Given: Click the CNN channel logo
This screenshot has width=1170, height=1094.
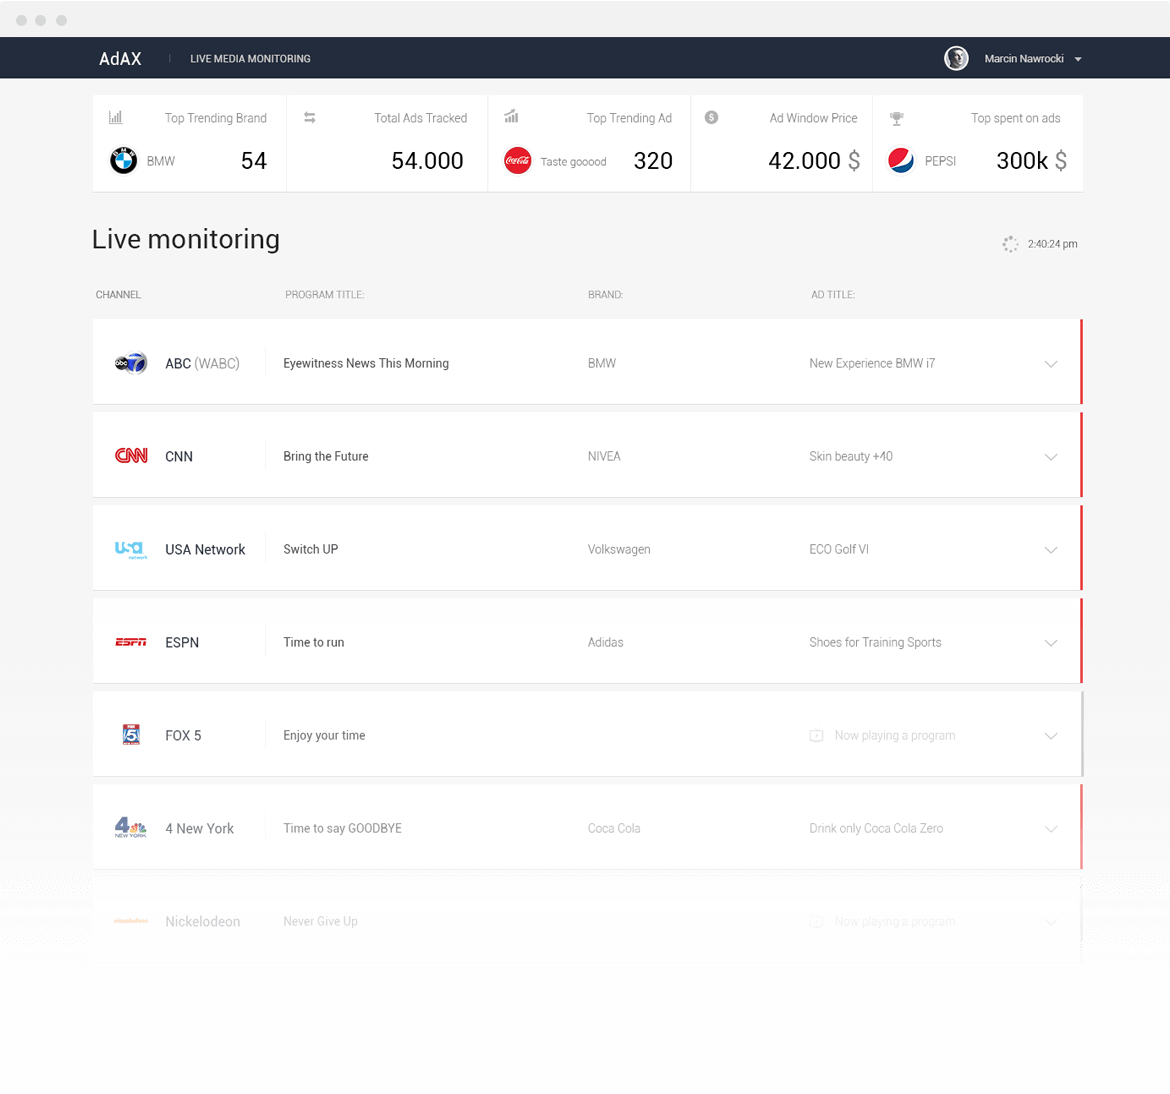Looking at the screenshot, I should pos(131,456).
